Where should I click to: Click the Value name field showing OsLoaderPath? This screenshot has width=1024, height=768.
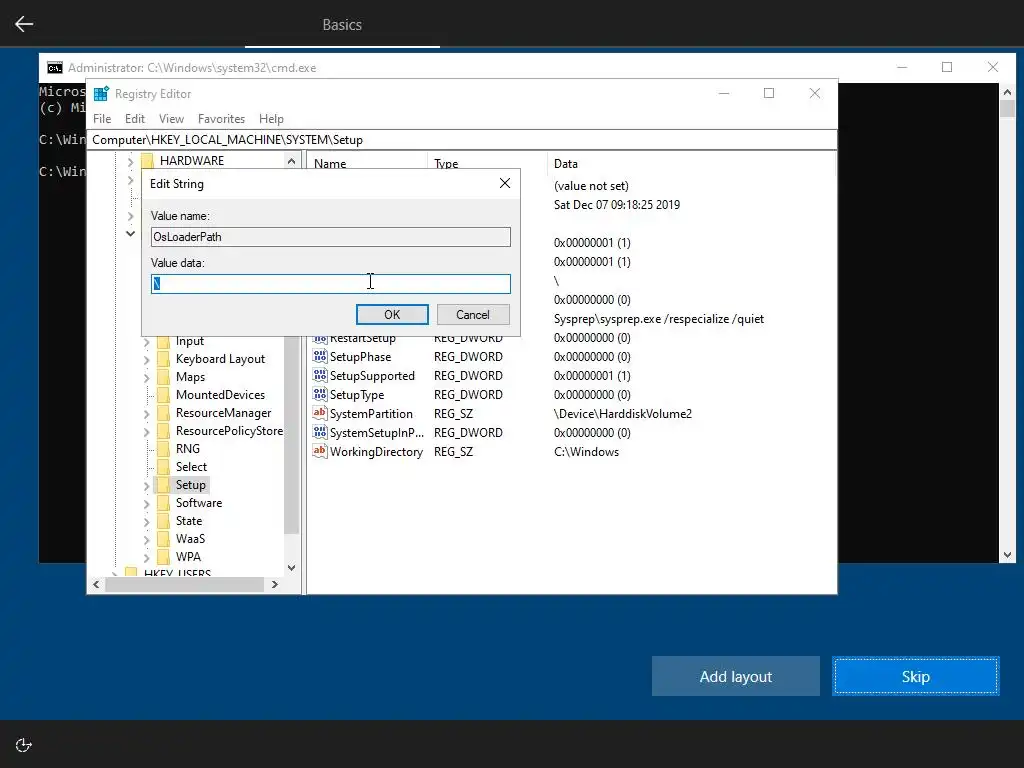click(x=330, y=237)
